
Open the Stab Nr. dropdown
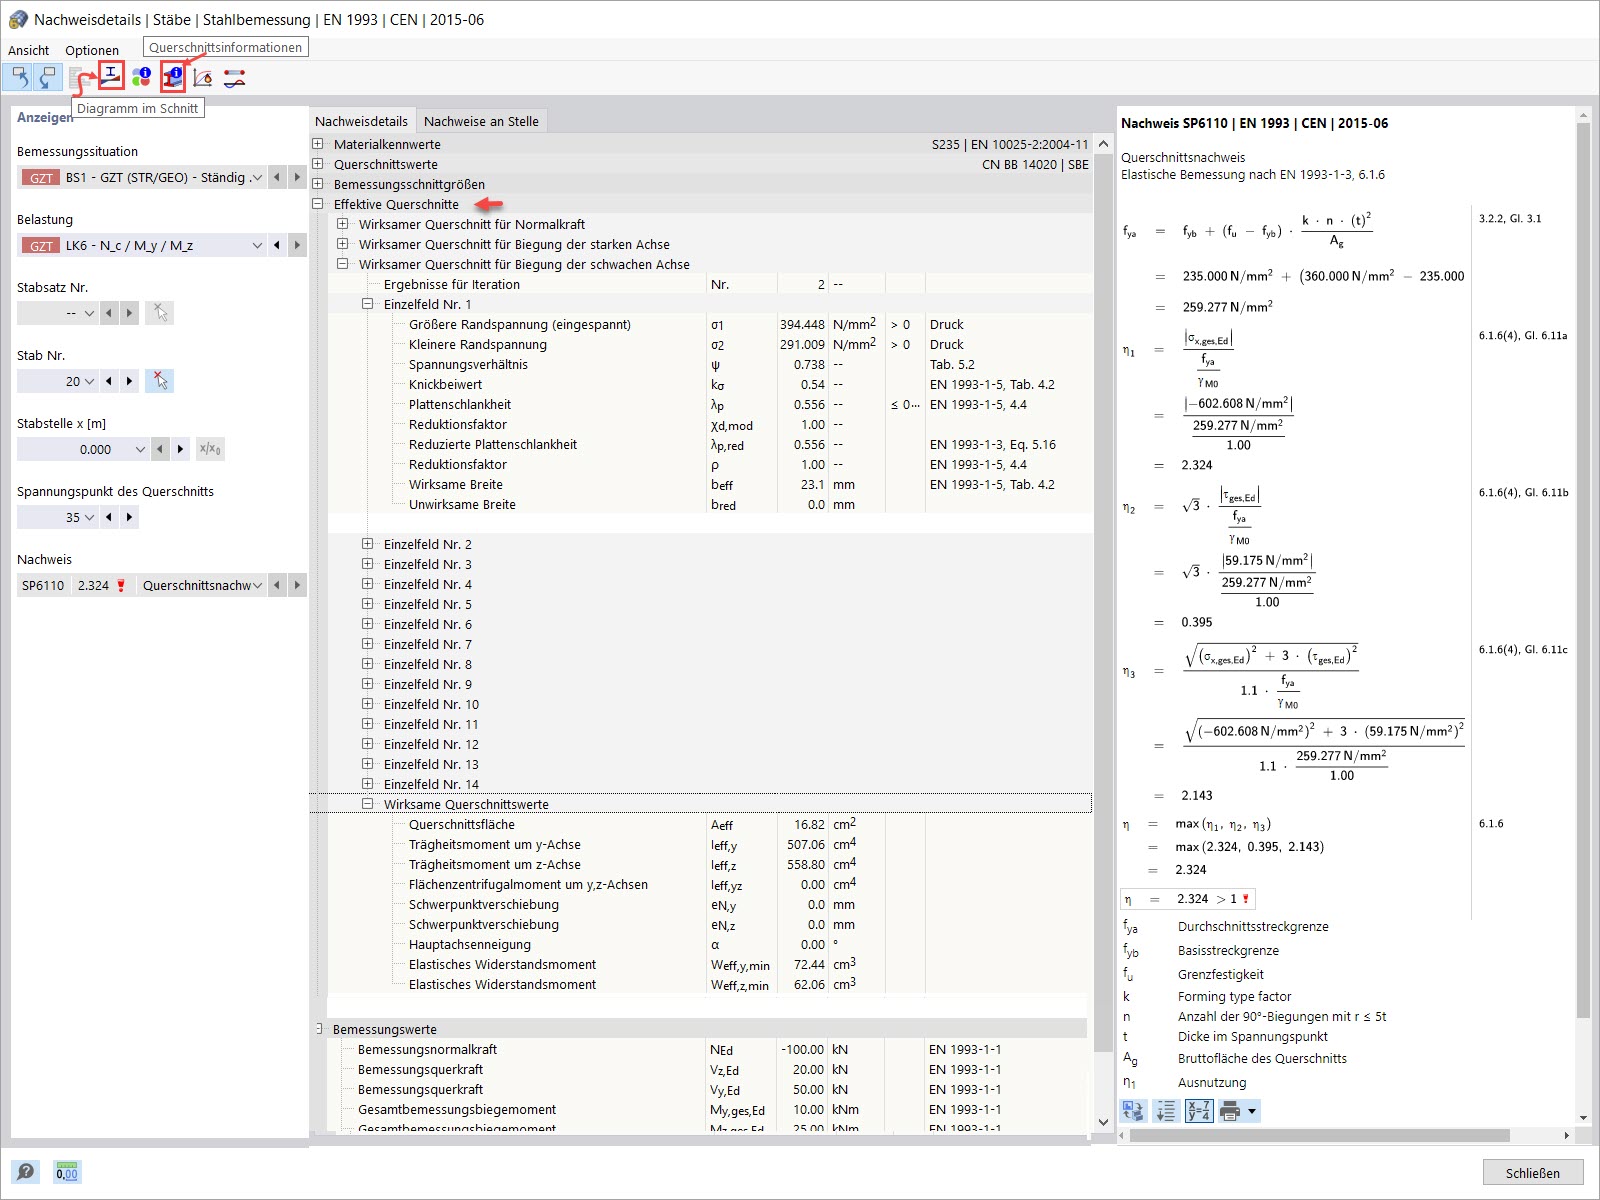point(89,381)
